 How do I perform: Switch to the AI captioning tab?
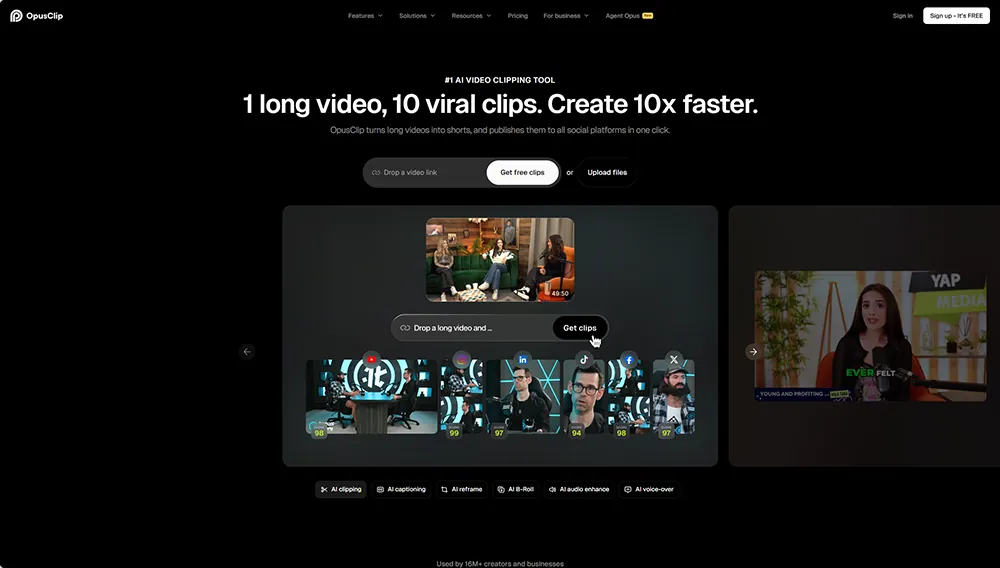[401, 490]
